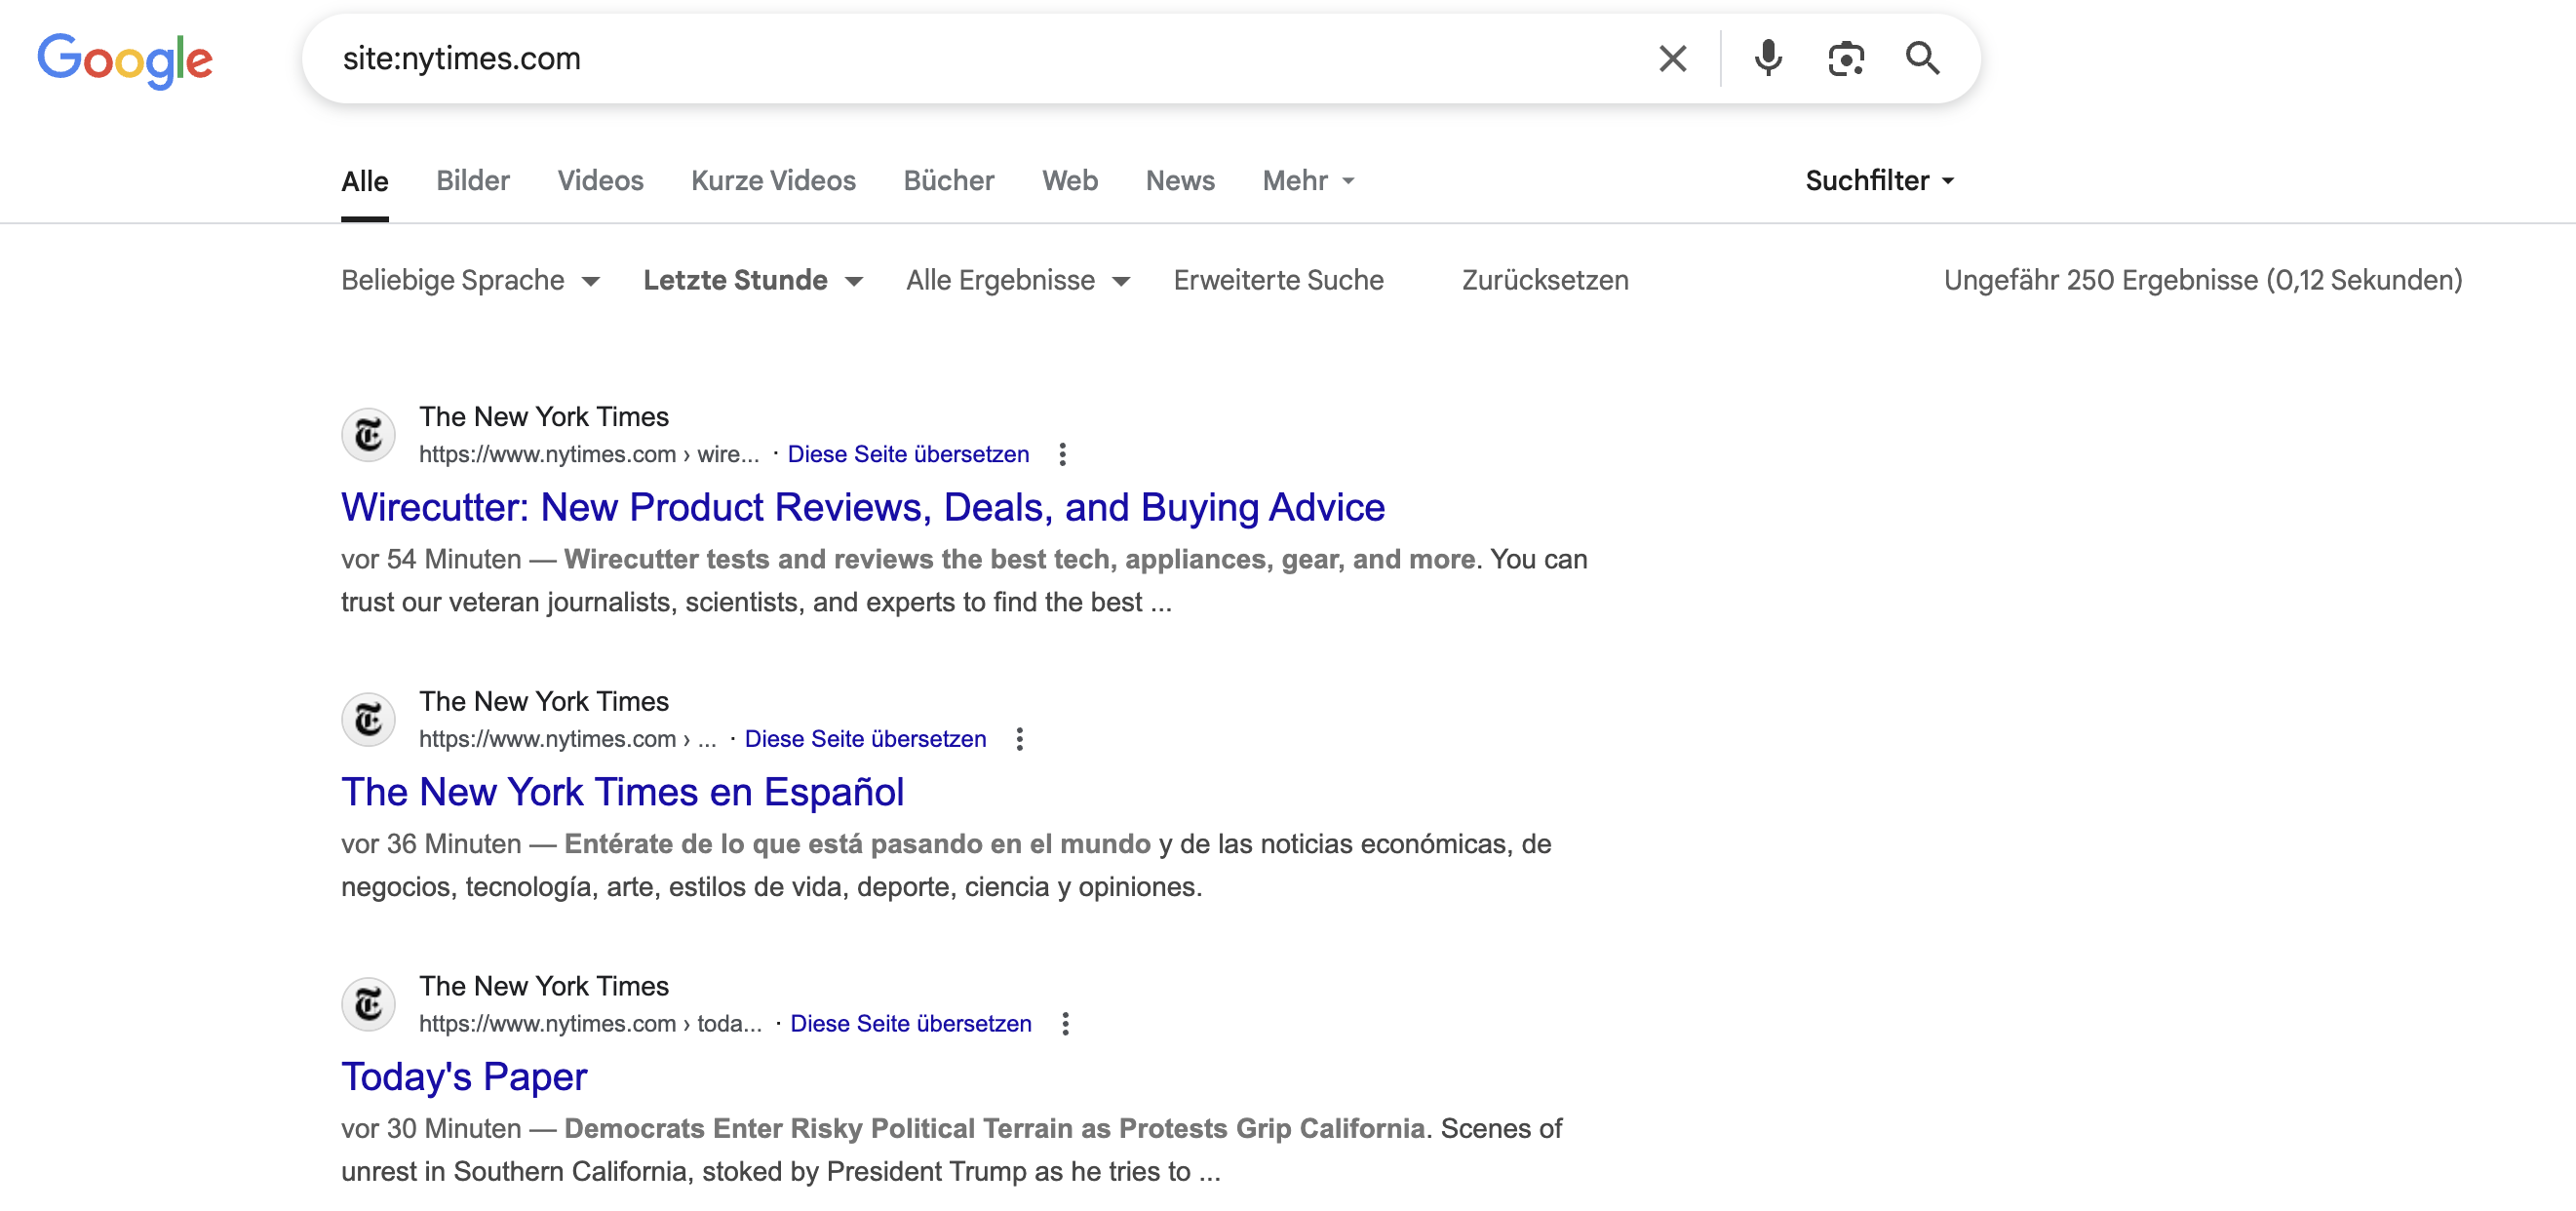This screenshot has height=1211, width=2576.
Task: Activate voice search via microphone icon
Action: point(1768,58)
